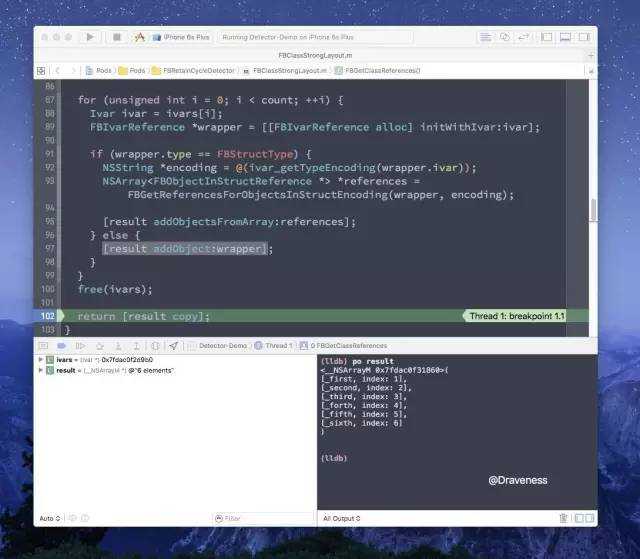Open FBGetClassReferences() function breadcrumb
This screenshot has height=559, width=640.
(378, 71)
